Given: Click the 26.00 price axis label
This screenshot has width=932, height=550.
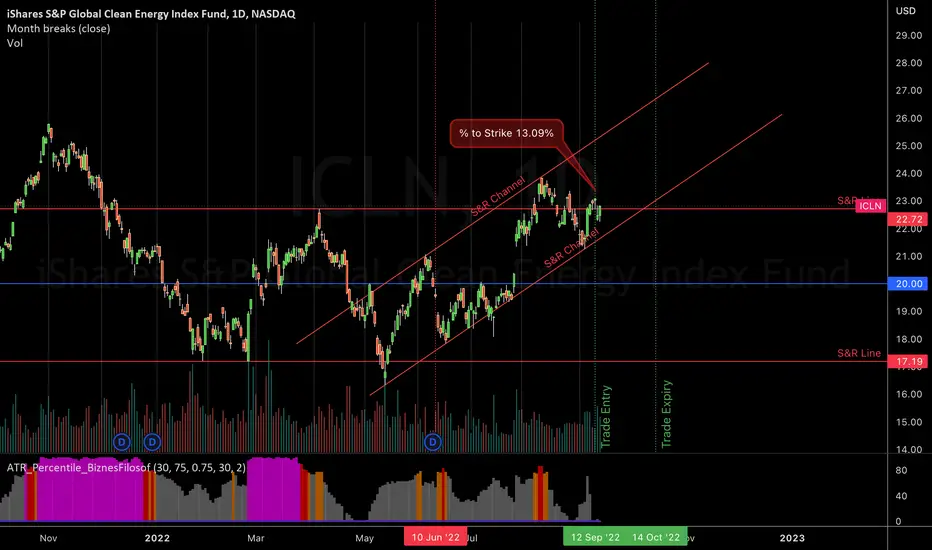Looking at the screenshot, I should click(x=908, y=118).
